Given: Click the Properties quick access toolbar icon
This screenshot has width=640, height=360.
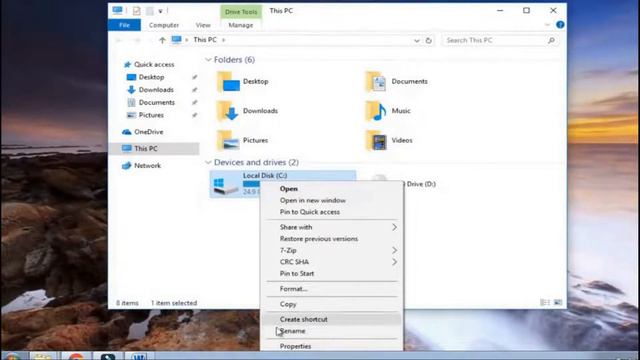Looking at the screenshot, I should (136, 11).
